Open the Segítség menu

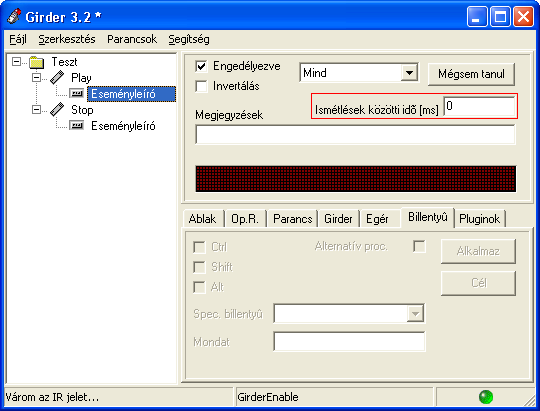pos(189,39)
